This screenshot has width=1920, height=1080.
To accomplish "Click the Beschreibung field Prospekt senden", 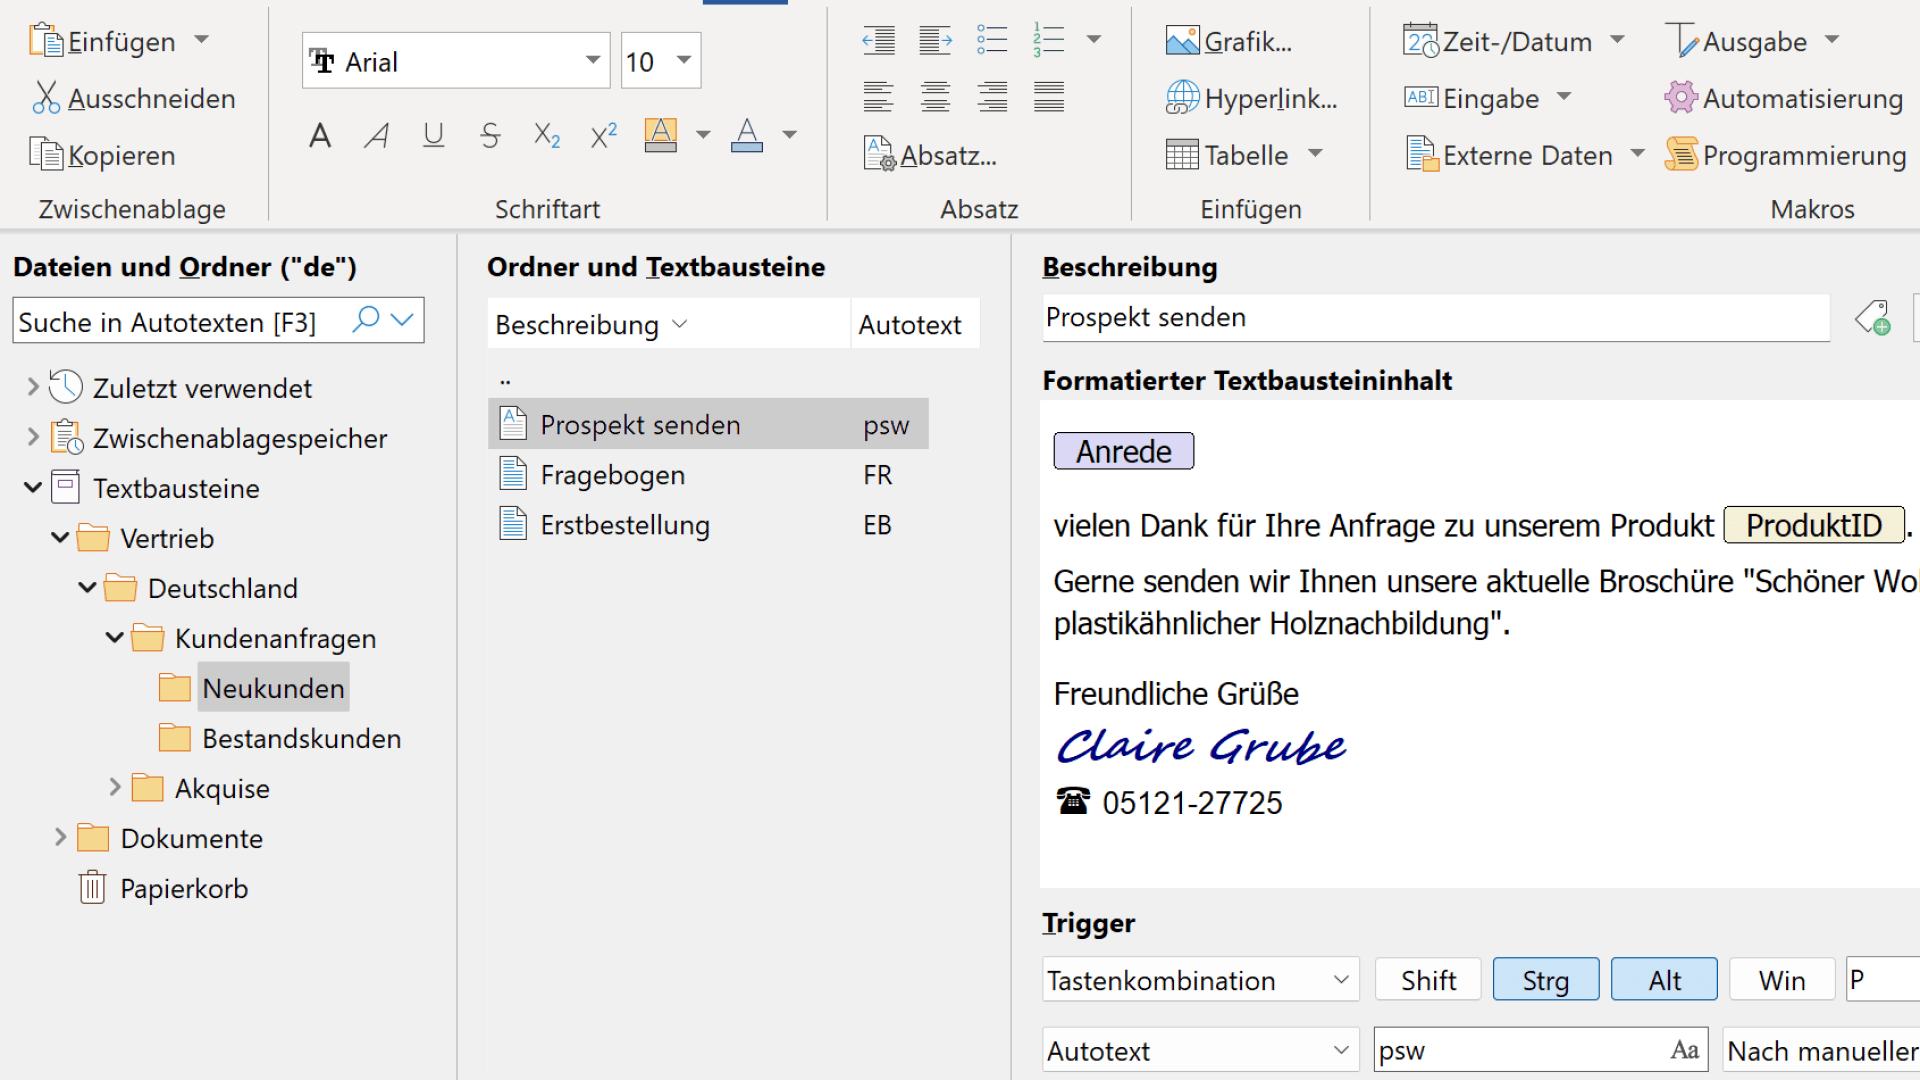I will pos(1436,317).
